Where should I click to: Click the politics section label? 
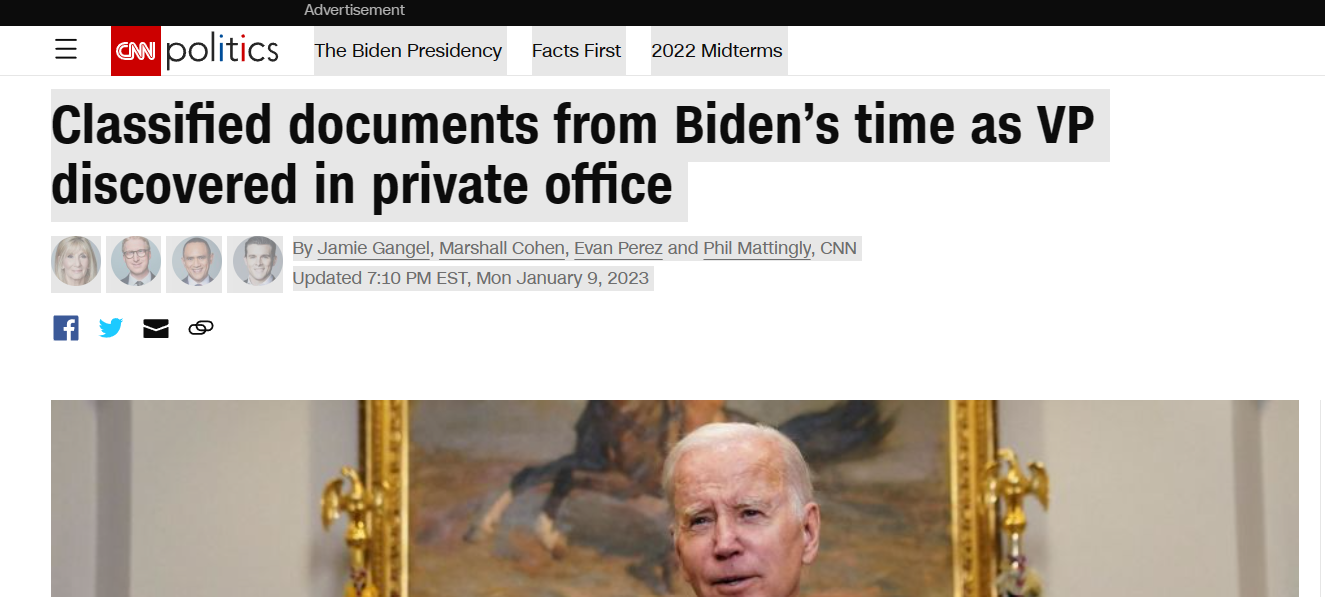tap(222, 50)
